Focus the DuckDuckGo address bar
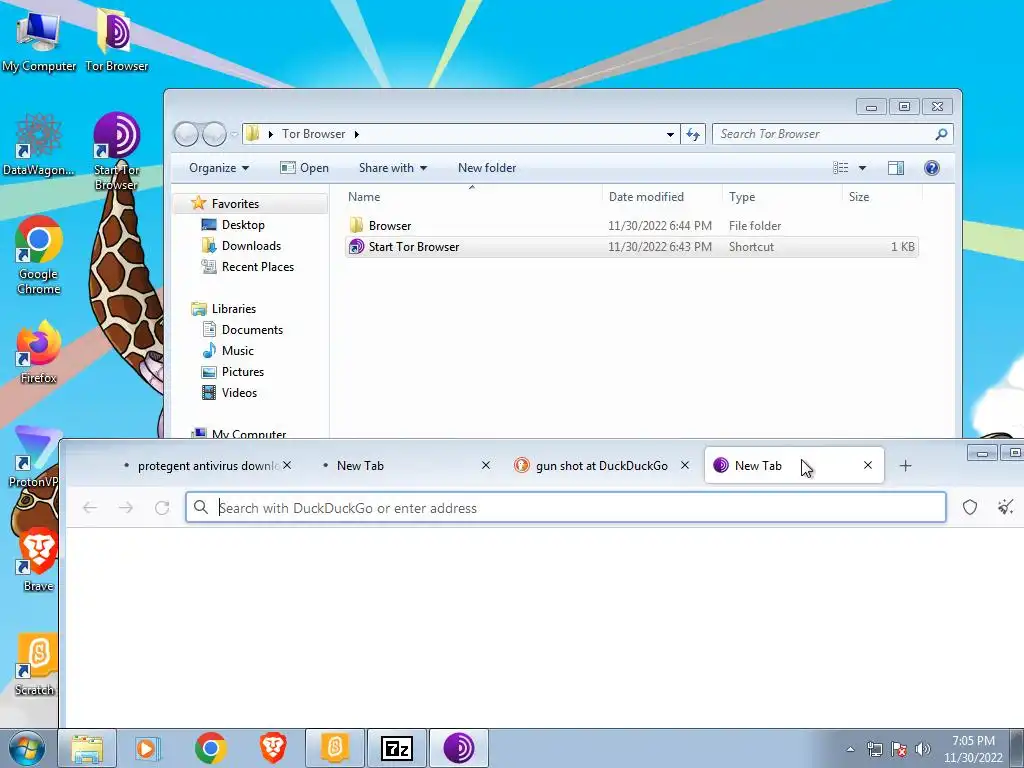 566,507
